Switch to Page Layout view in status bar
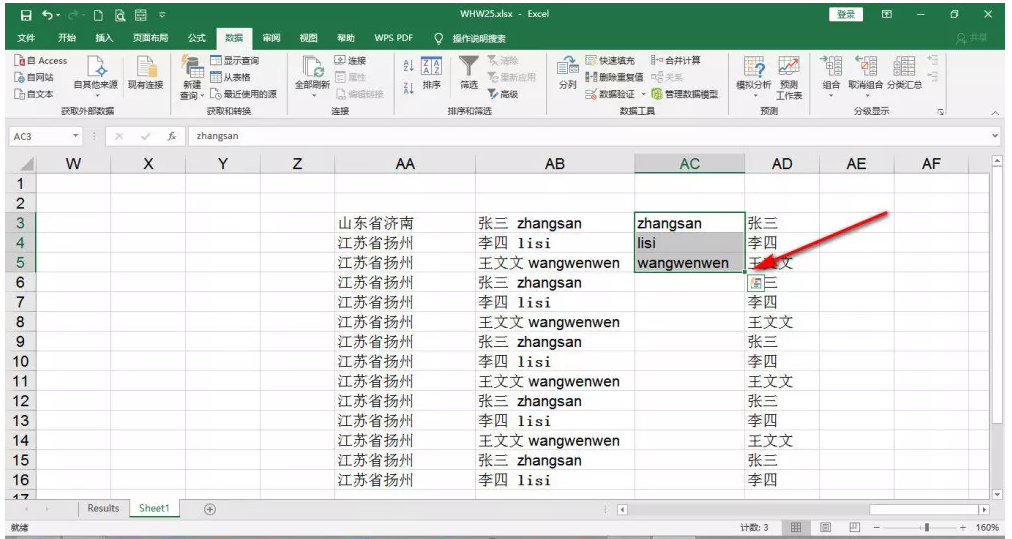 click(x=826, y=527)
